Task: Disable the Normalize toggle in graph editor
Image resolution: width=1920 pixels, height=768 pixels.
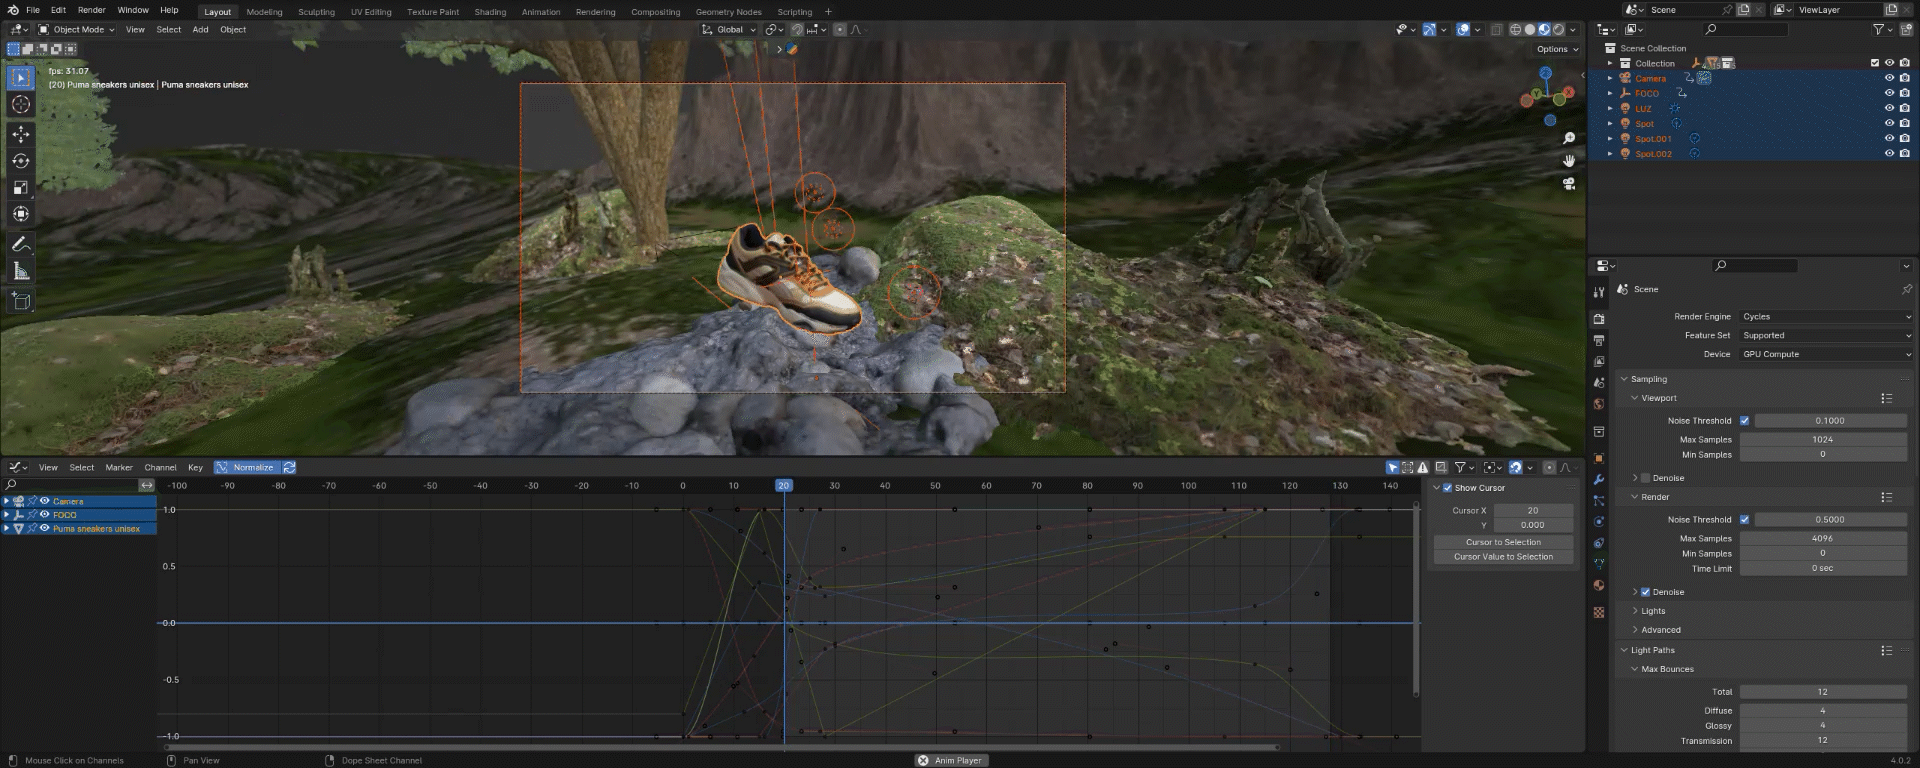Action: coord(246,467)
